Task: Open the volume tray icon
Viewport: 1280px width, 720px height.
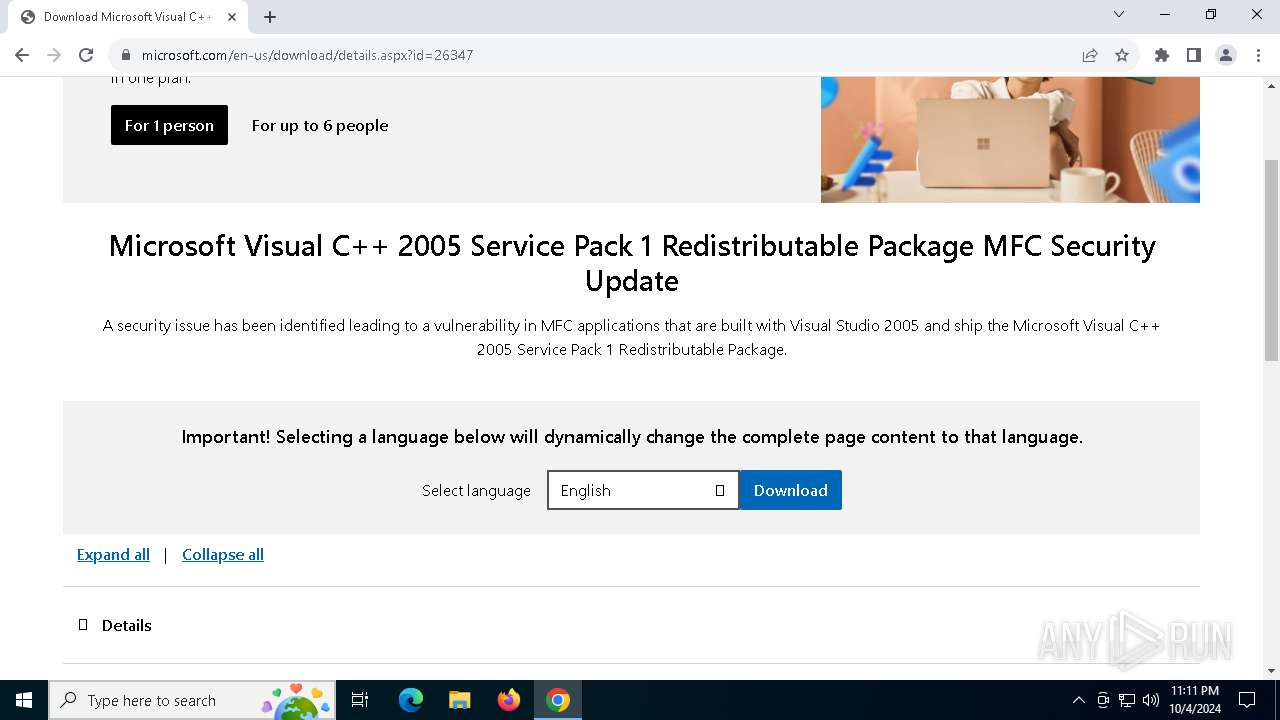Action: click(1151, 700)
